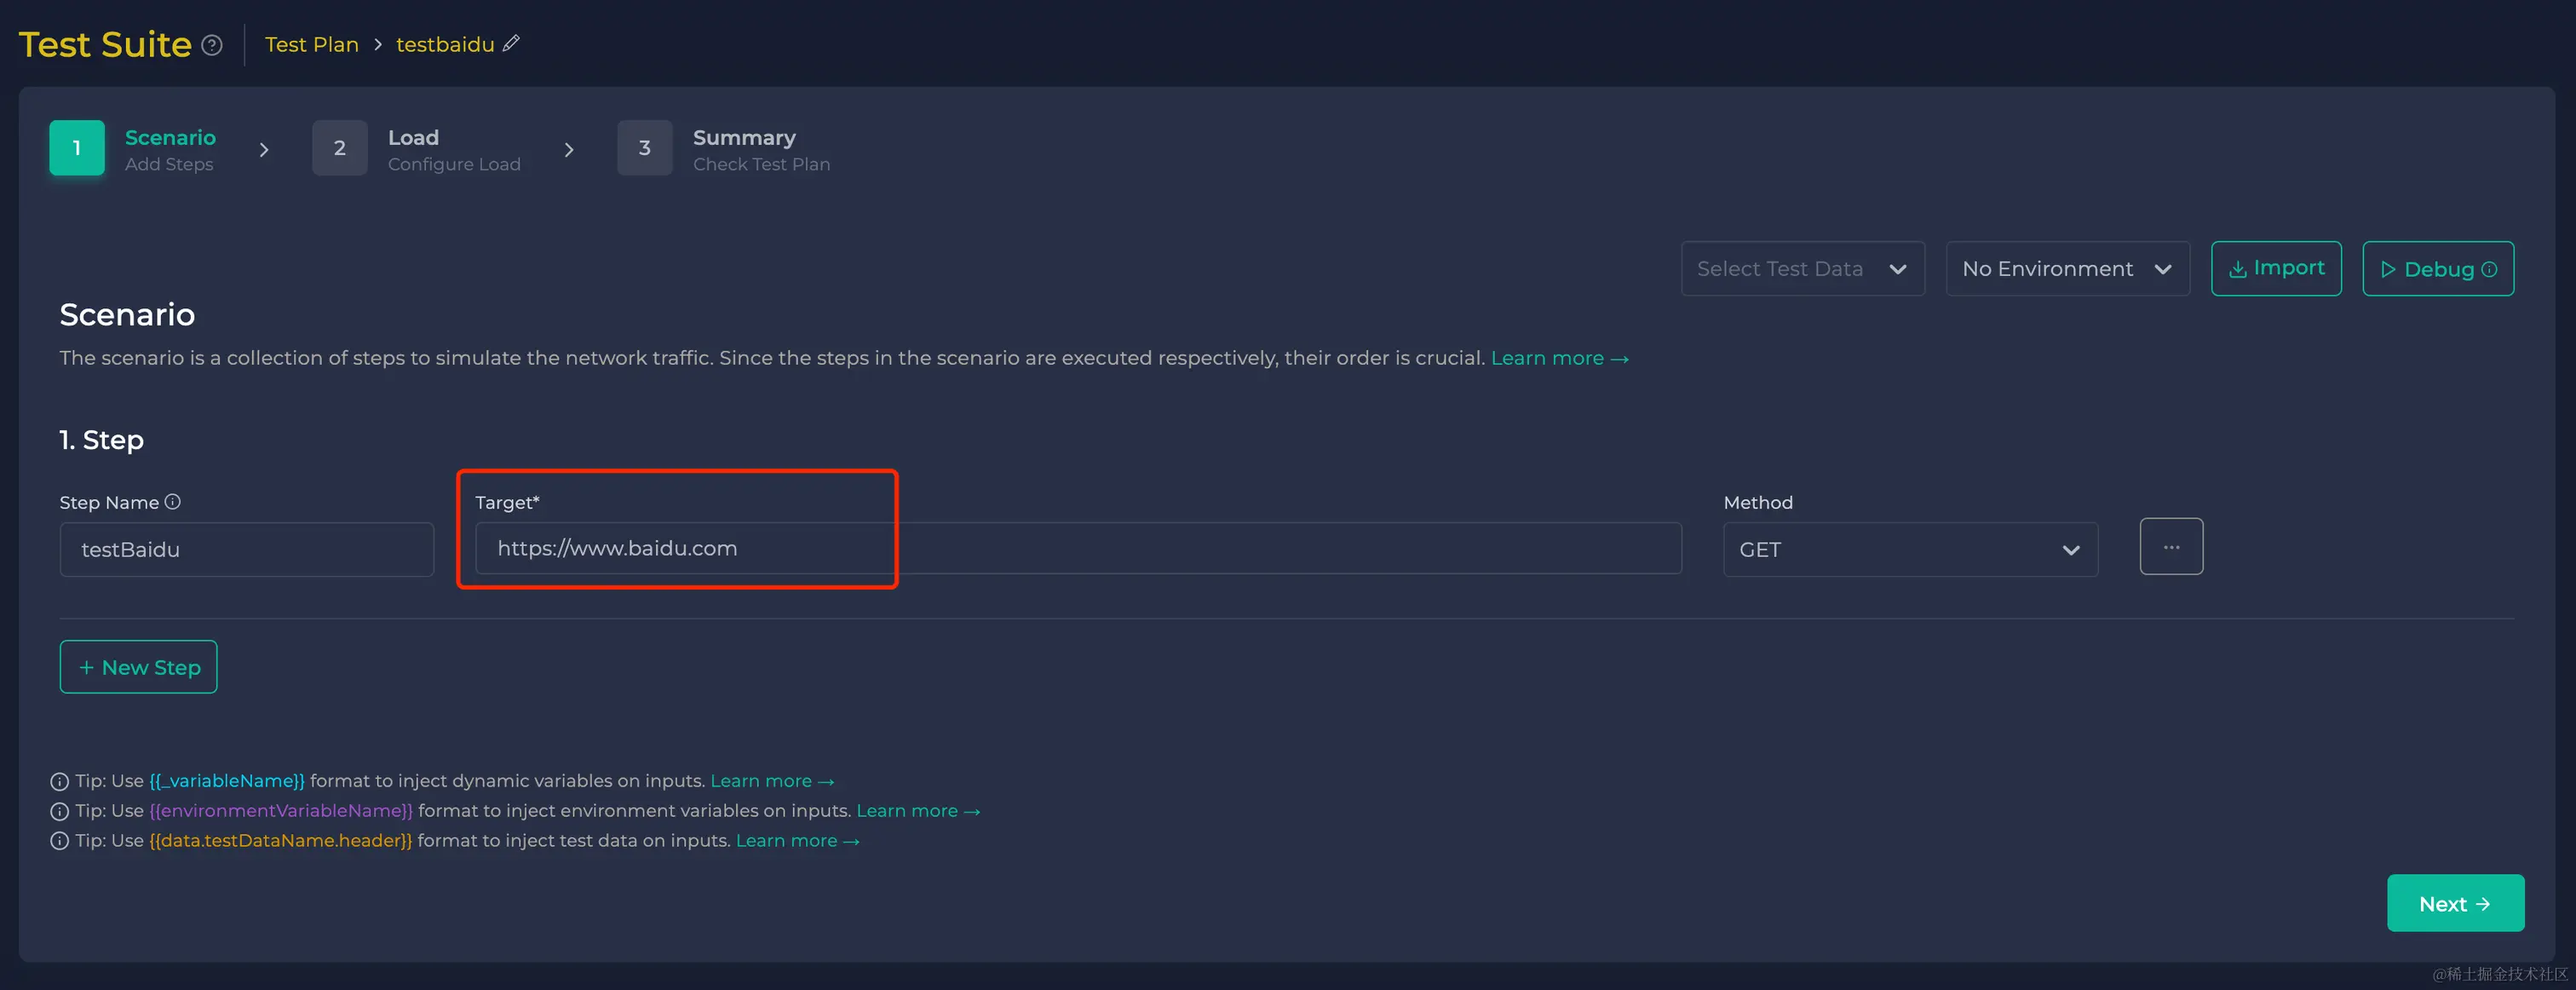
Task: Open the three-dots step options button
Action: [2171, 547]
